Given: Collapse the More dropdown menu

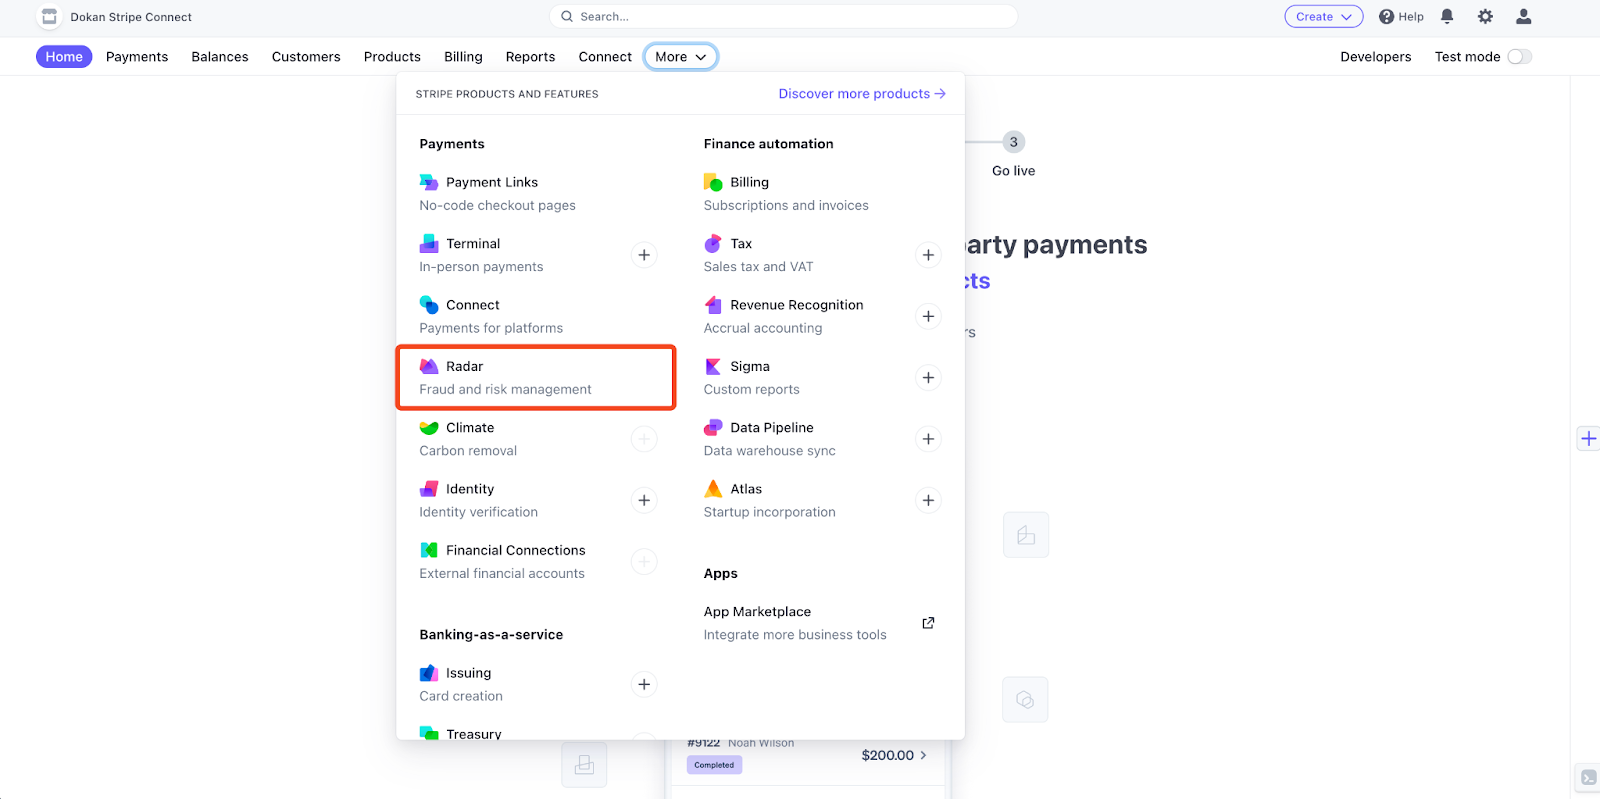Looking at the screenshot, I should (x=680, y=57).
